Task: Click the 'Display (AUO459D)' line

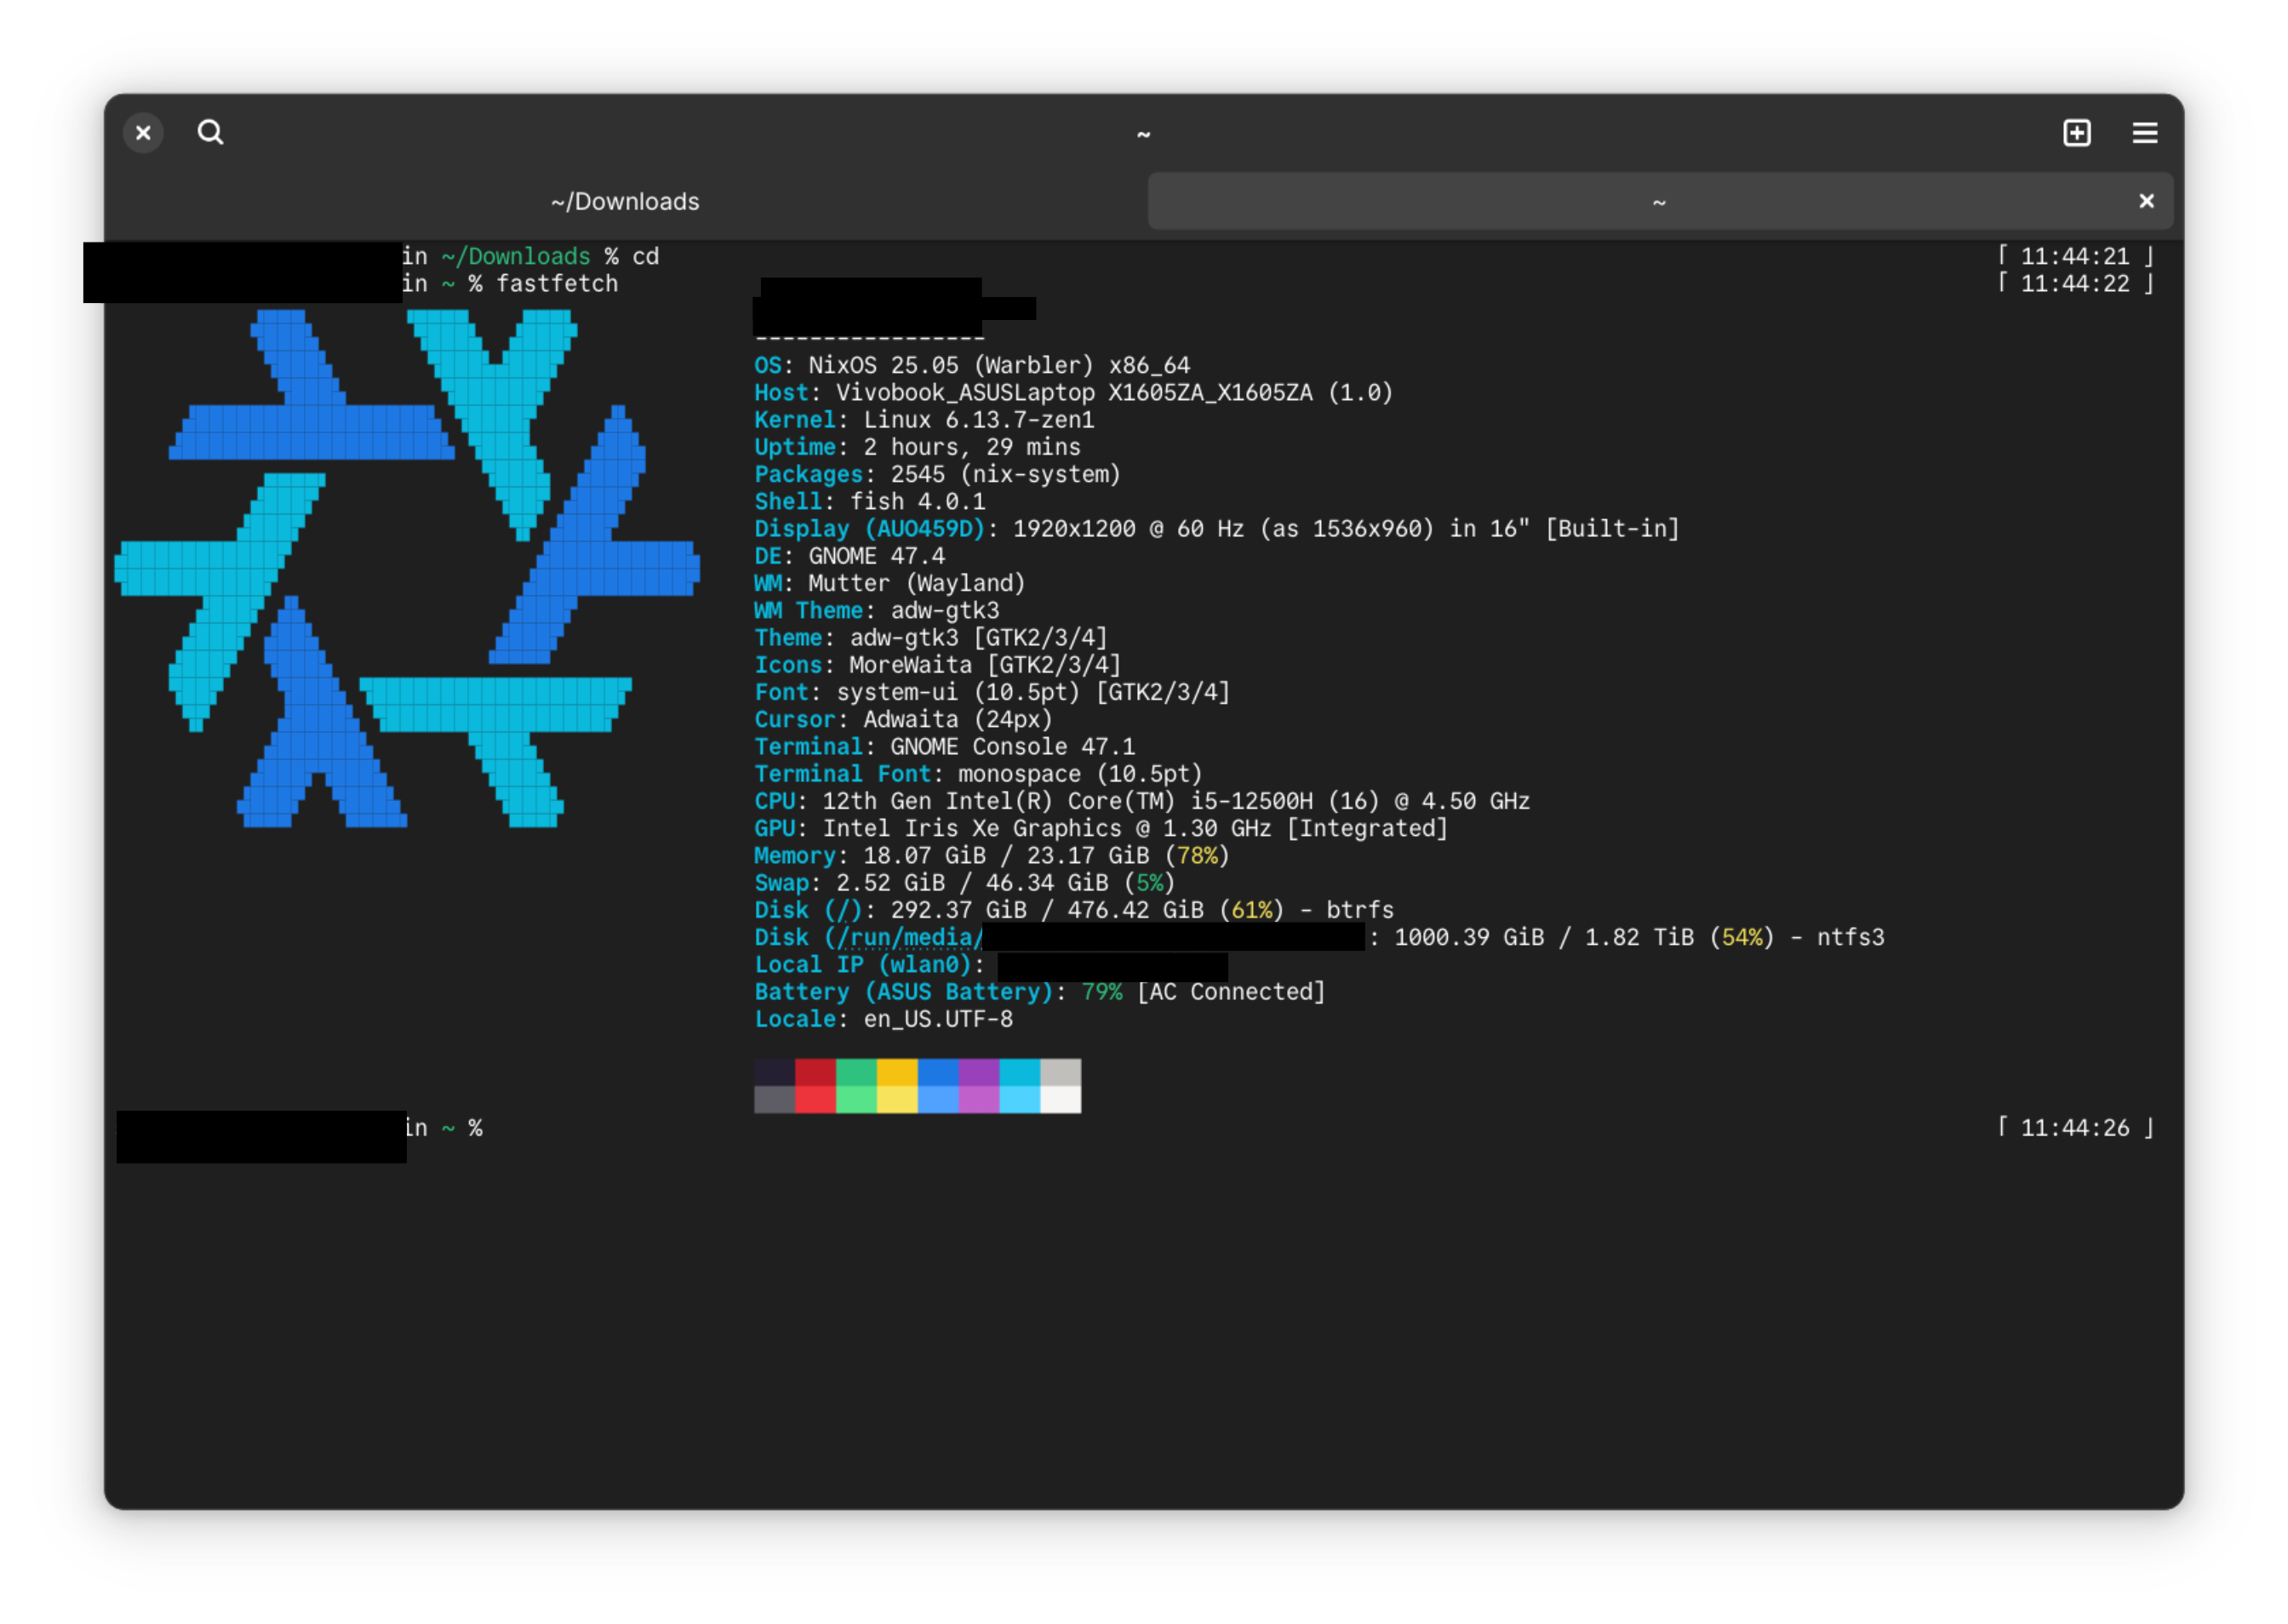Action: coord(1217,529)
